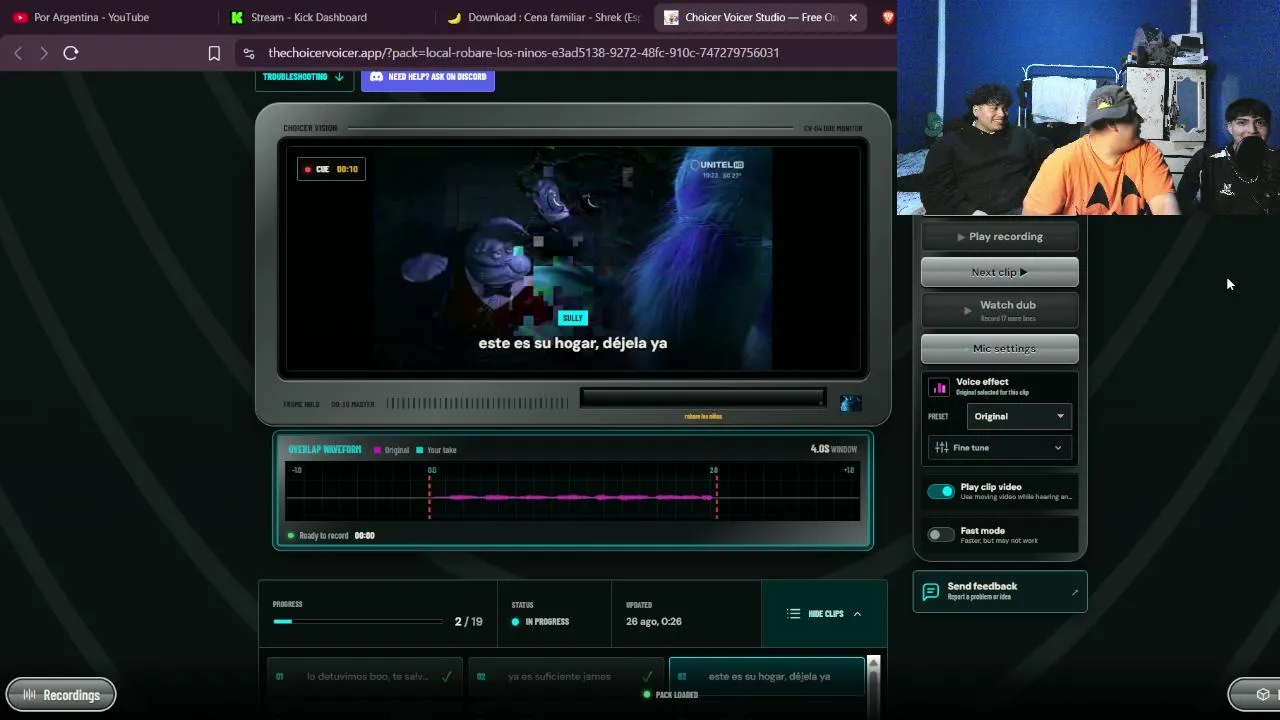Click the waveform icon in Recordings button
Viewport: 1280px width, 720px height.
30,695
